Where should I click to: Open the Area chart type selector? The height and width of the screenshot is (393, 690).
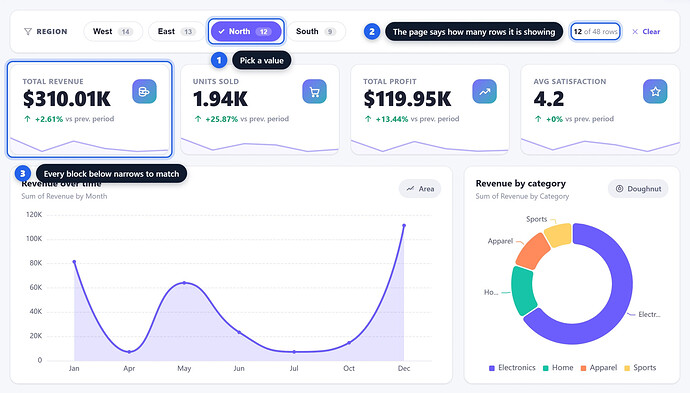(x=420, y=189)
